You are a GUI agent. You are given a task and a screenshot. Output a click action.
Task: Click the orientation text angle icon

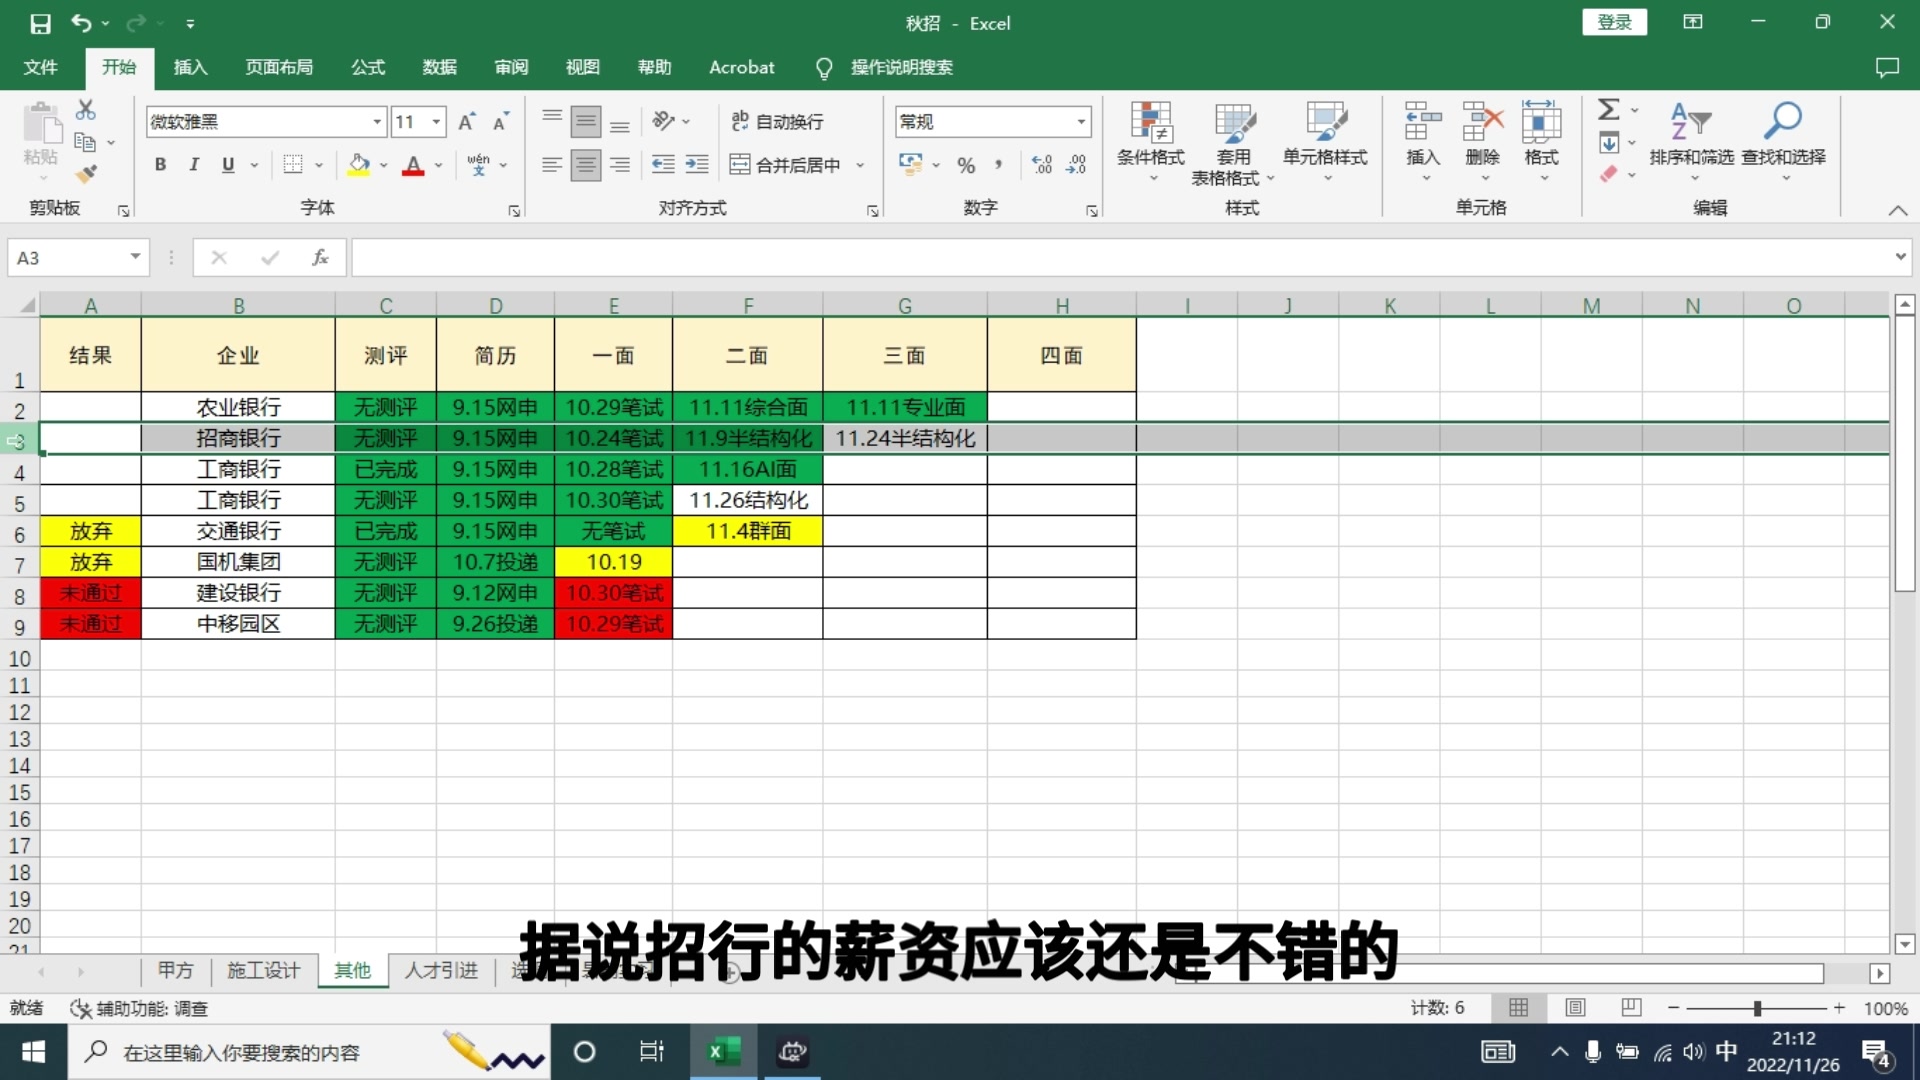pos(663,121)
